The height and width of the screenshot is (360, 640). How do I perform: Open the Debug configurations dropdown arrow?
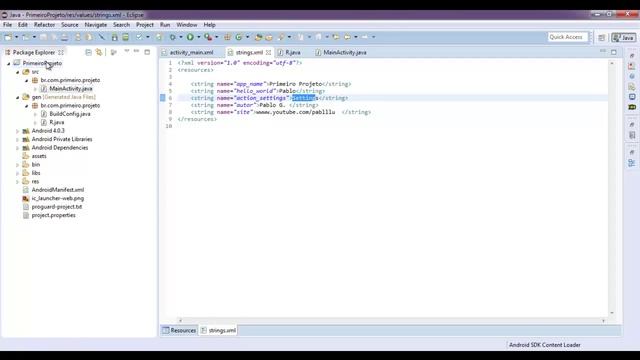coord(181,37)
